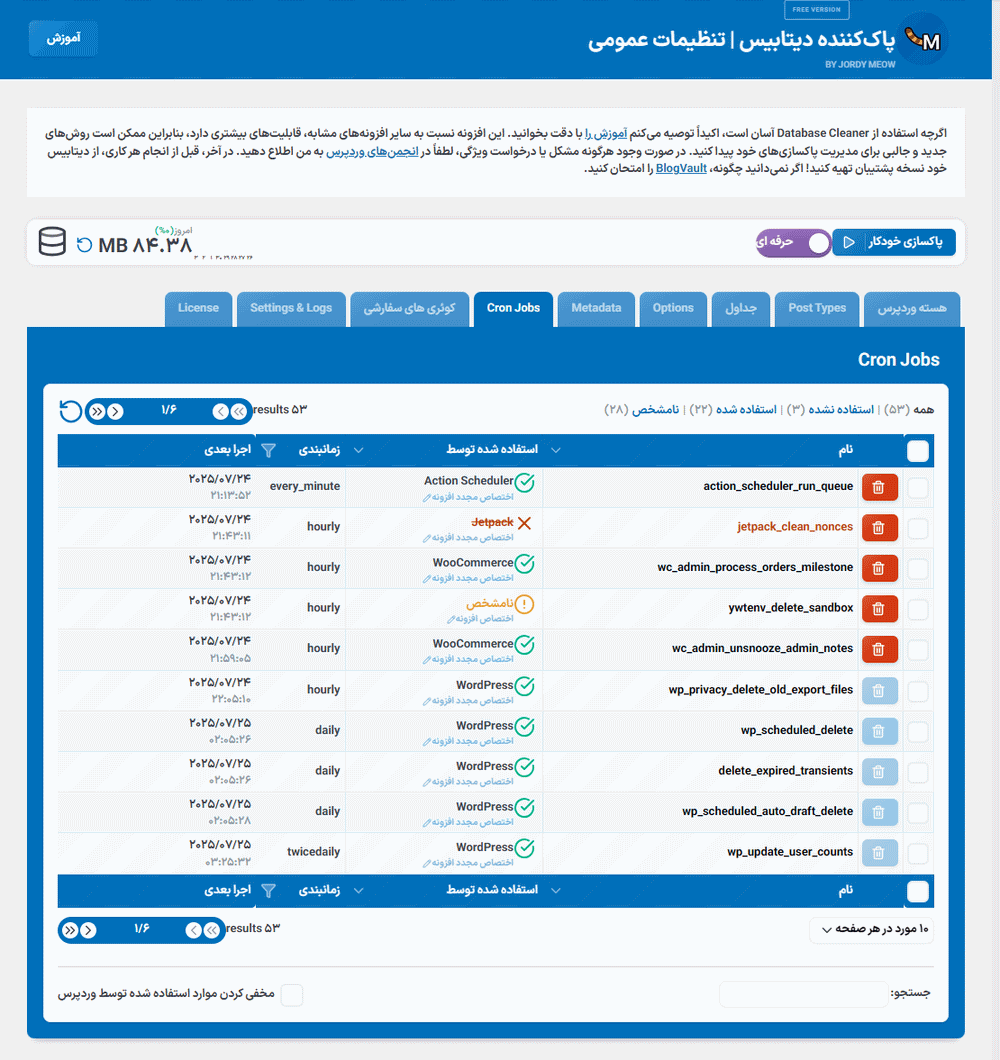1000x1060 pixels.
Task: Check the select-all checkbox in the table header
Action: pos(917,451)
